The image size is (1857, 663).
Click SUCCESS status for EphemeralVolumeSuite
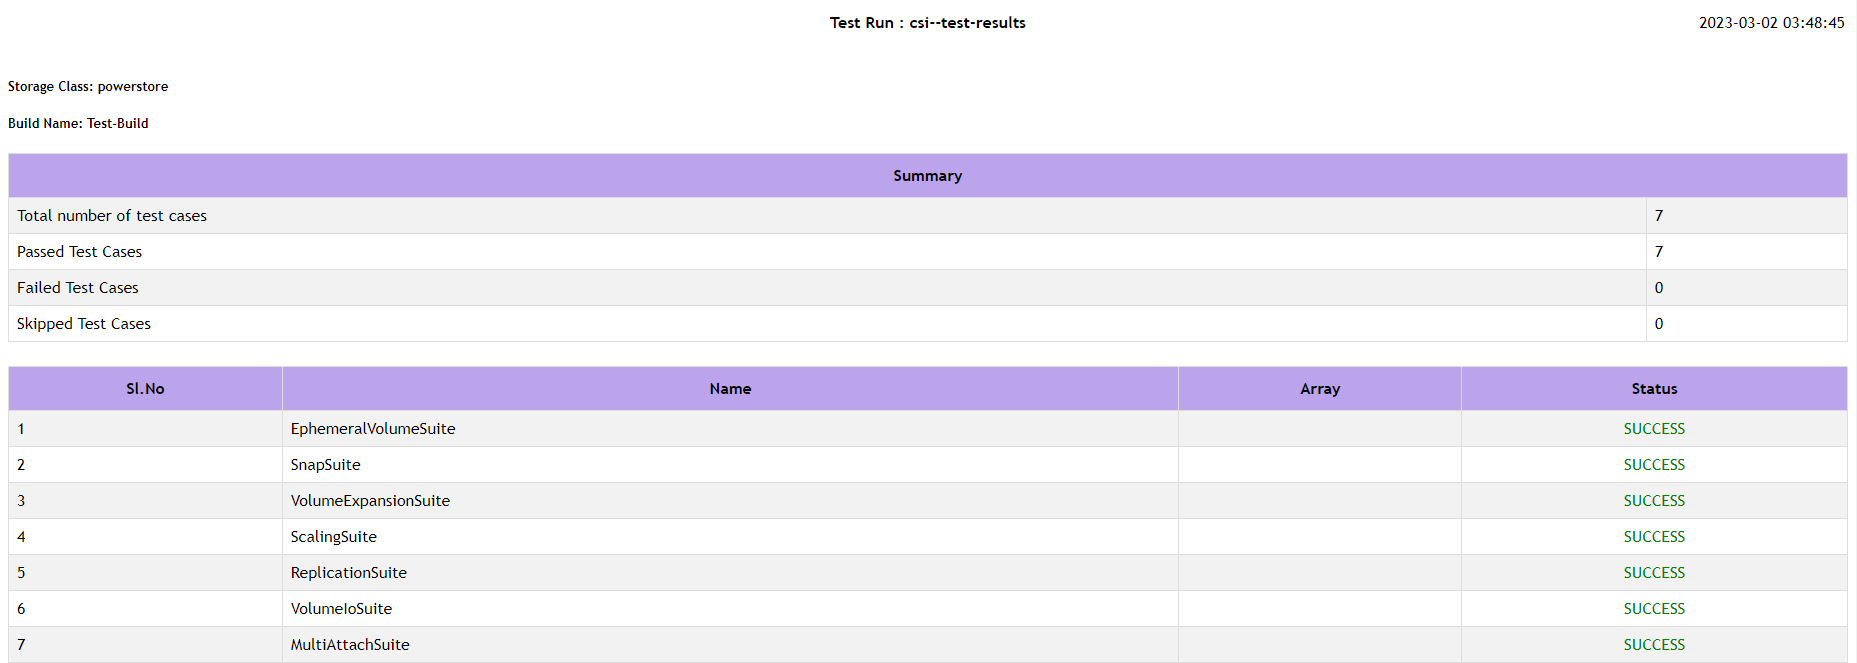click(1654, 429)
